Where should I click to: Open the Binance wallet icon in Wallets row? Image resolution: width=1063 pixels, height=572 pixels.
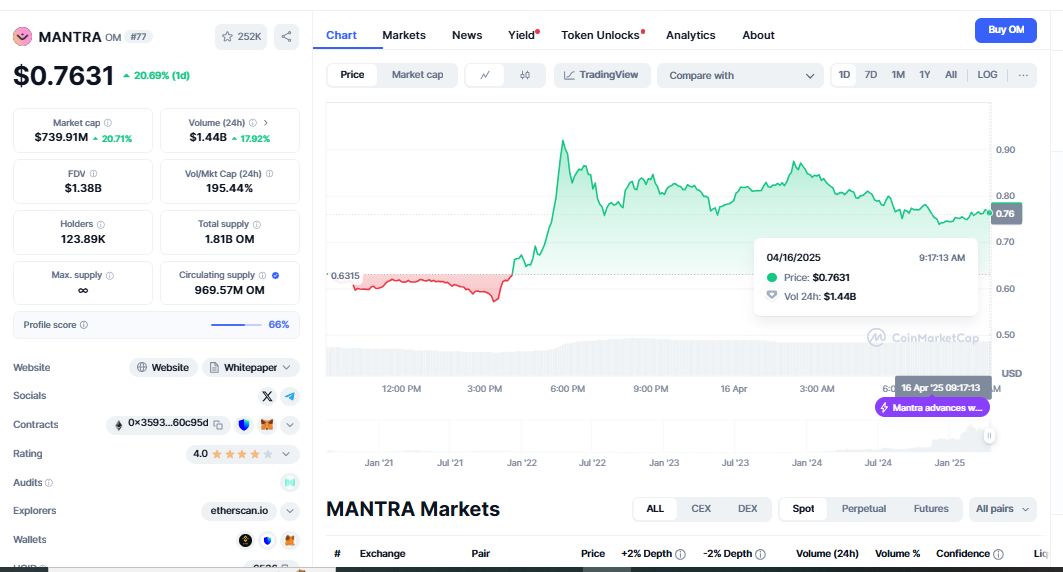(245, 540)
